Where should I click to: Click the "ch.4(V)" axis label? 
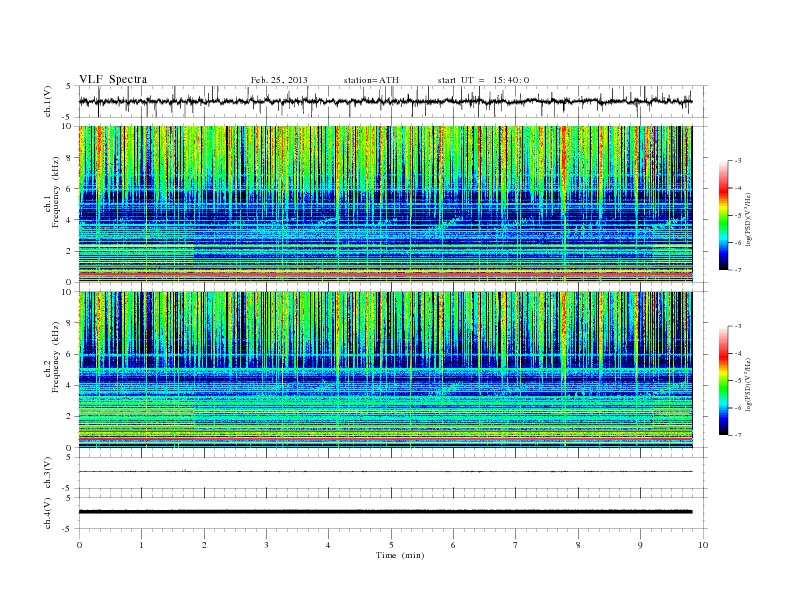point(48,513)
